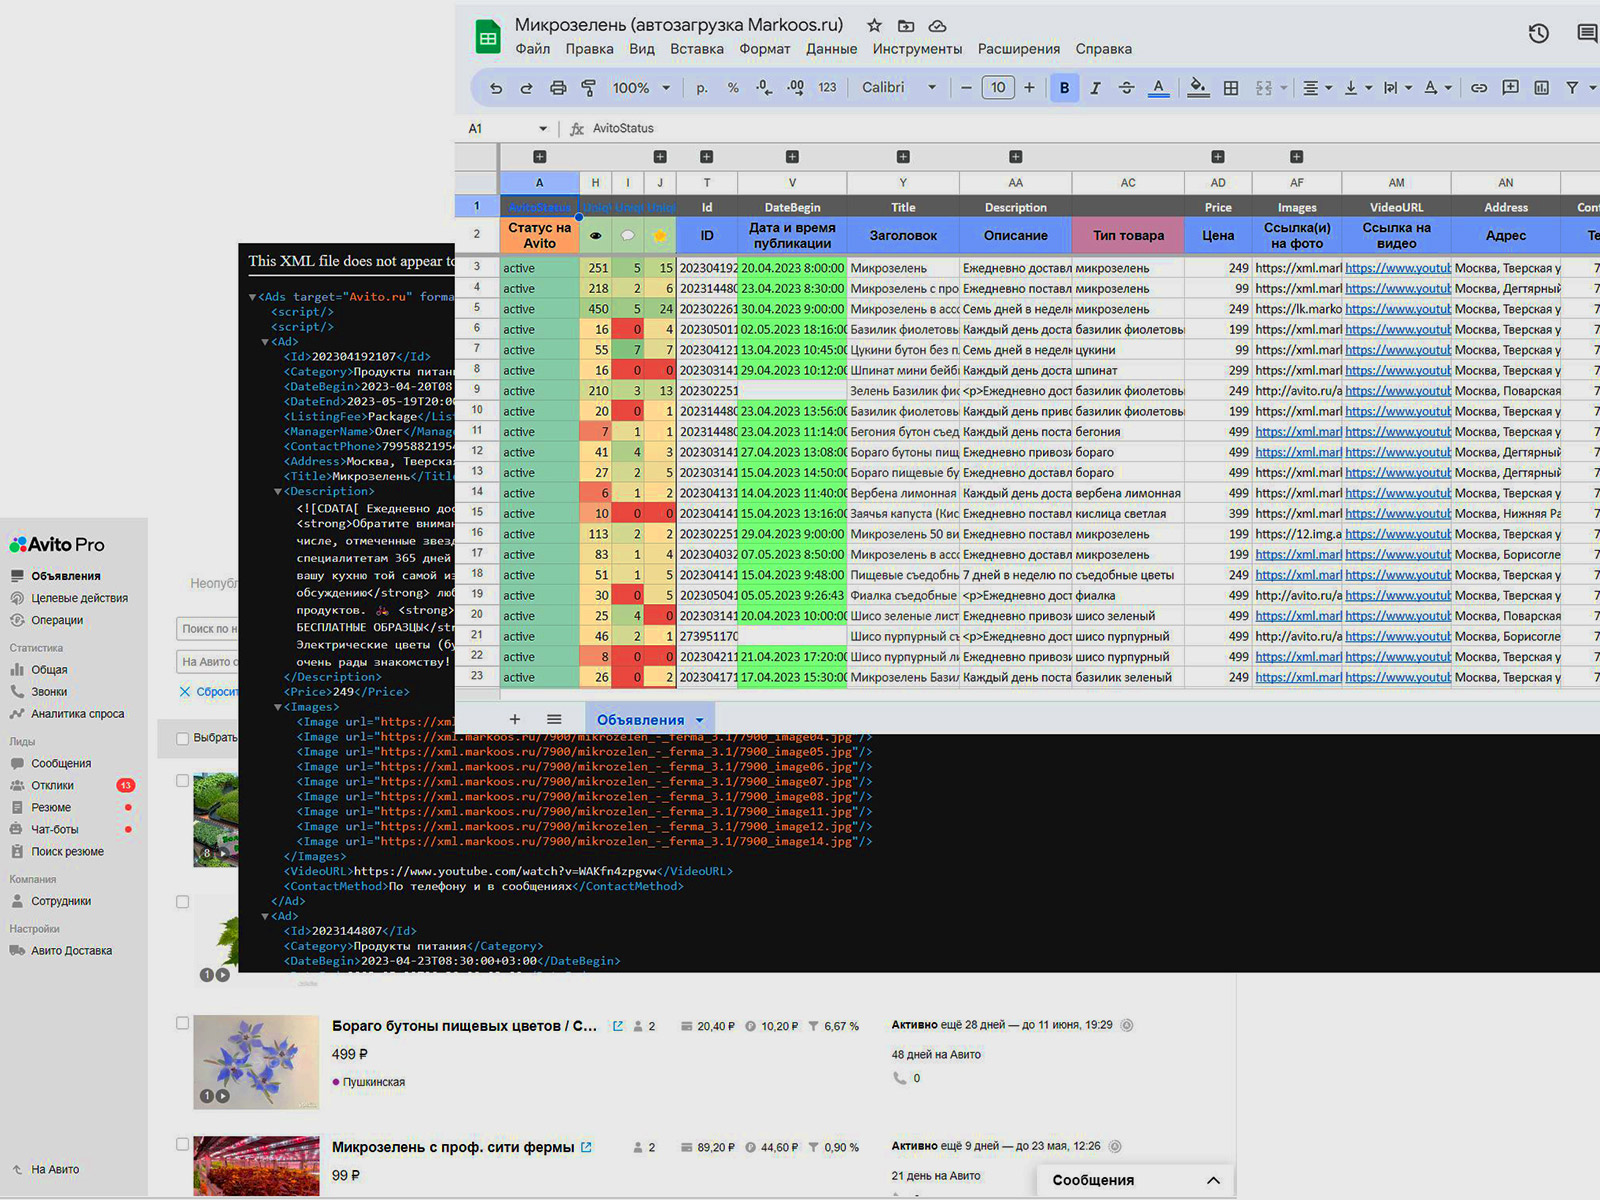Insert a comment with the toolbar icon
This screenshot has width=1600, height=1200.
[1511, 88]
